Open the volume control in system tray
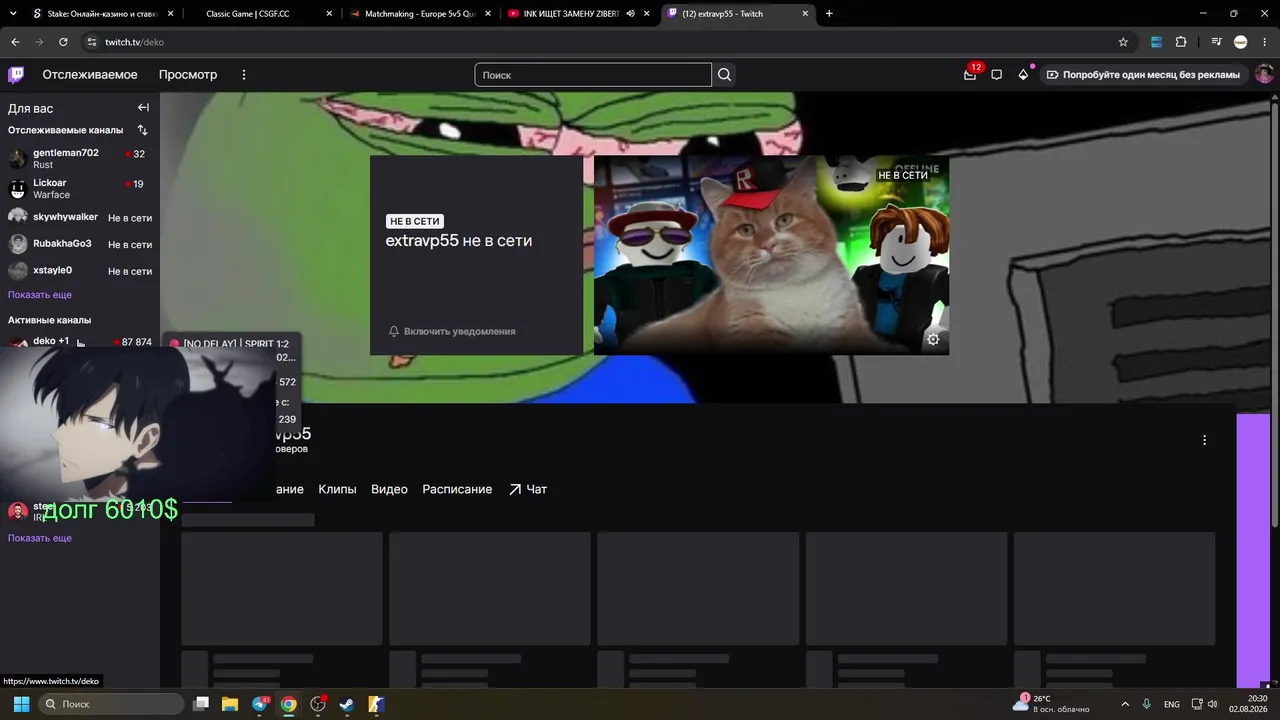This screenshot has height=720, width=1280. 1212,704
